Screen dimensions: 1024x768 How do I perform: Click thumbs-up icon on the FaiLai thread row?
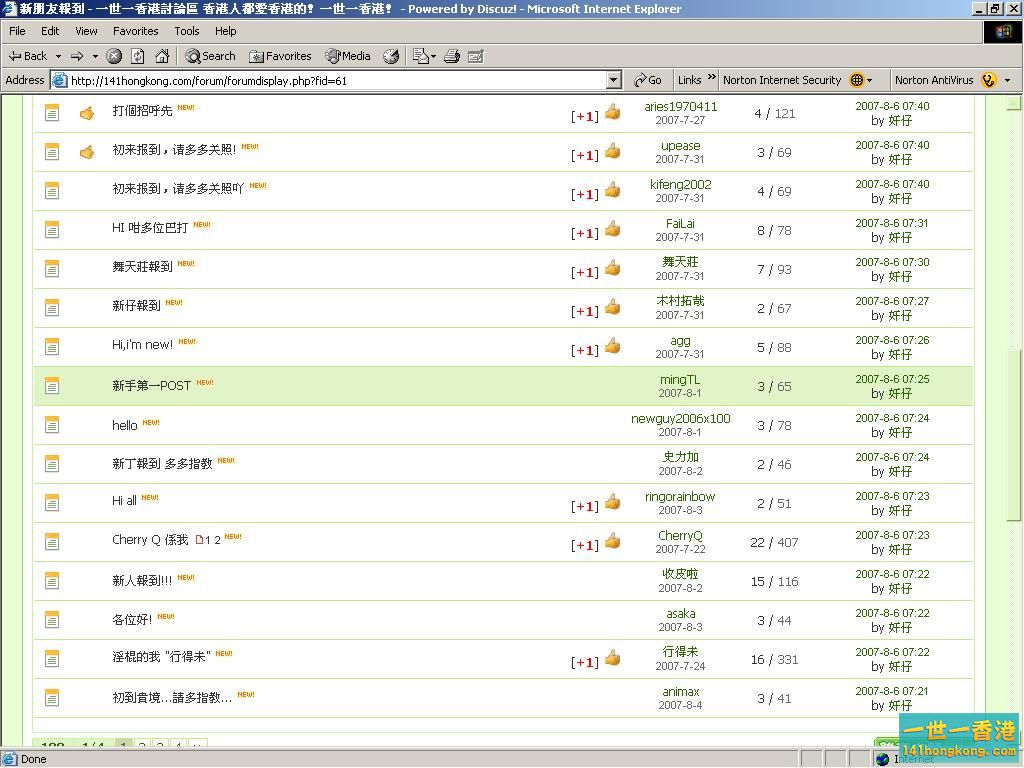point(612,230)
